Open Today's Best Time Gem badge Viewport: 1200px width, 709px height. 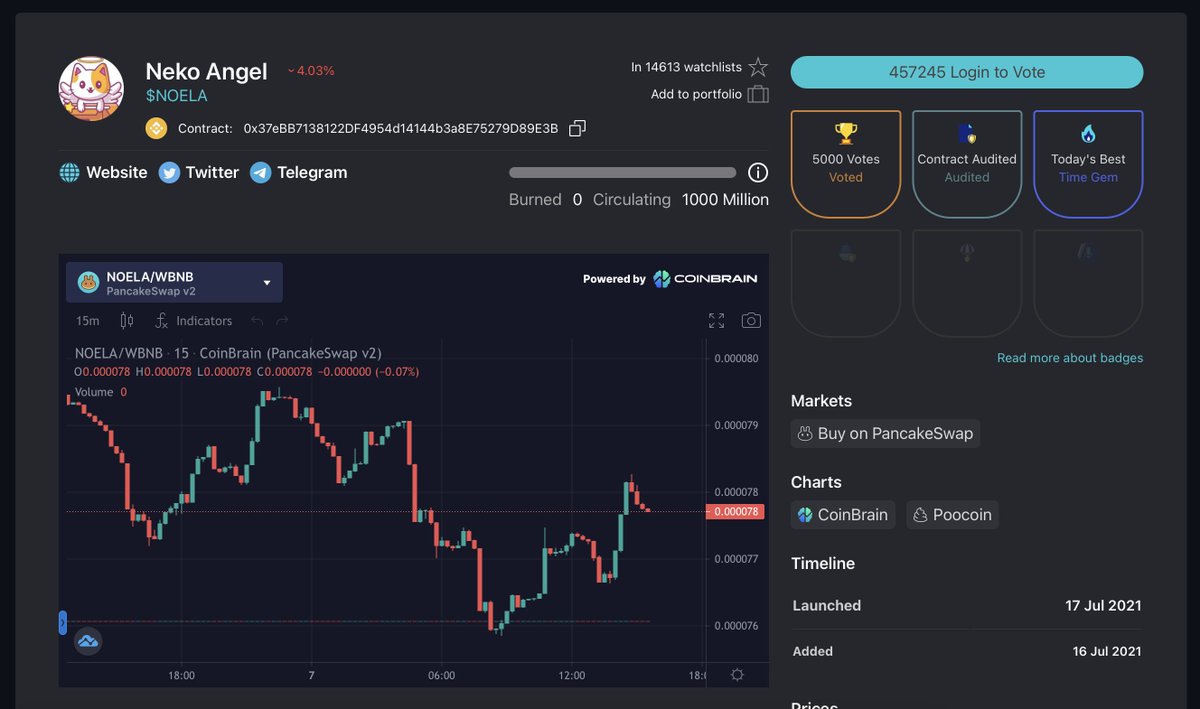click(x=1088, y=164)
